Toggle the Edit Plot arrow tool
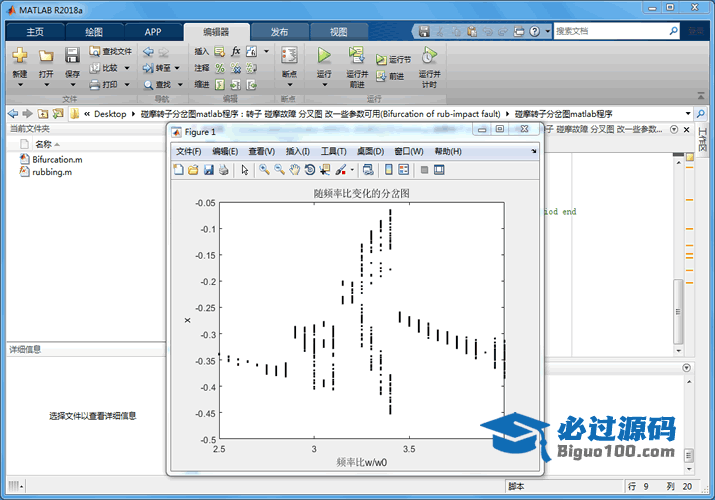This screenshot has width=715, height=500. coord(244,170)
